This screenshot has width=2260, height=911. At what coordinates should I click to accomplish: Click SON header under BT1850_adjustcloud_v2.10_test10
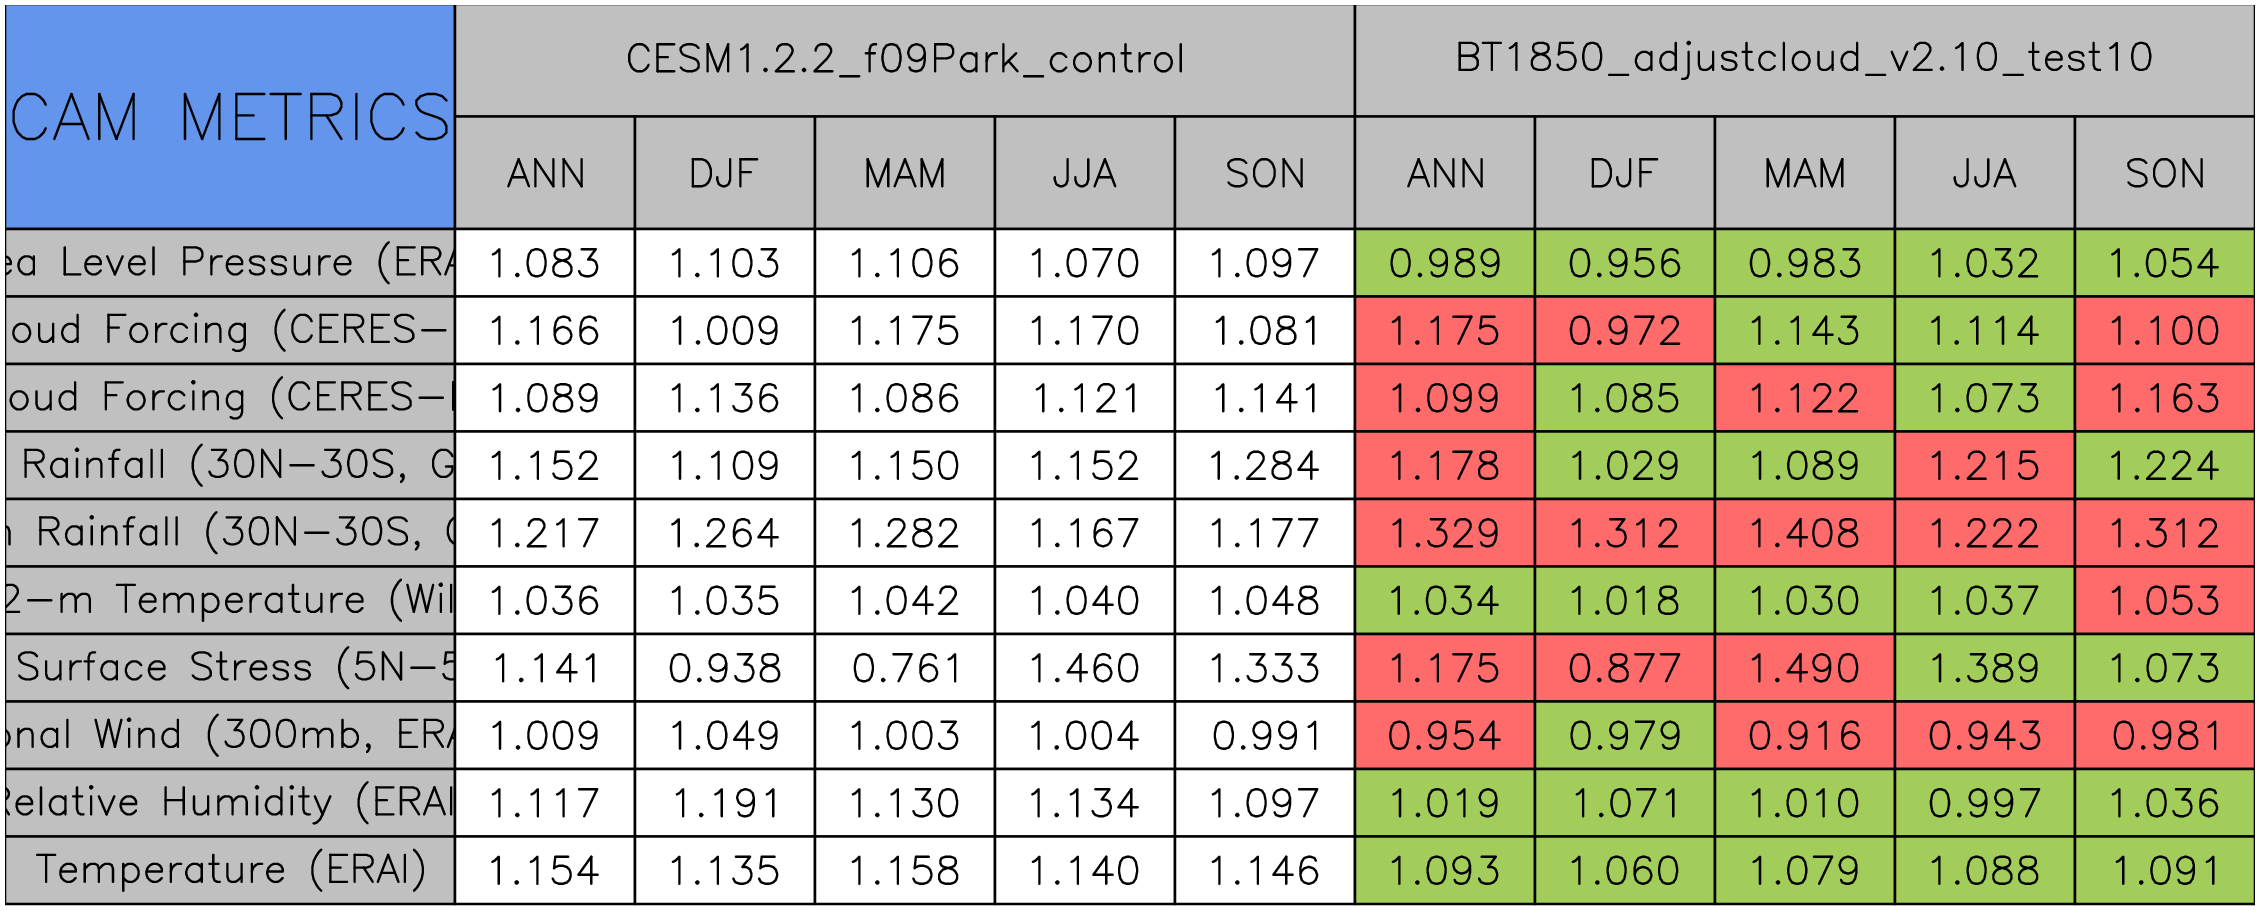coord(2165,174)
